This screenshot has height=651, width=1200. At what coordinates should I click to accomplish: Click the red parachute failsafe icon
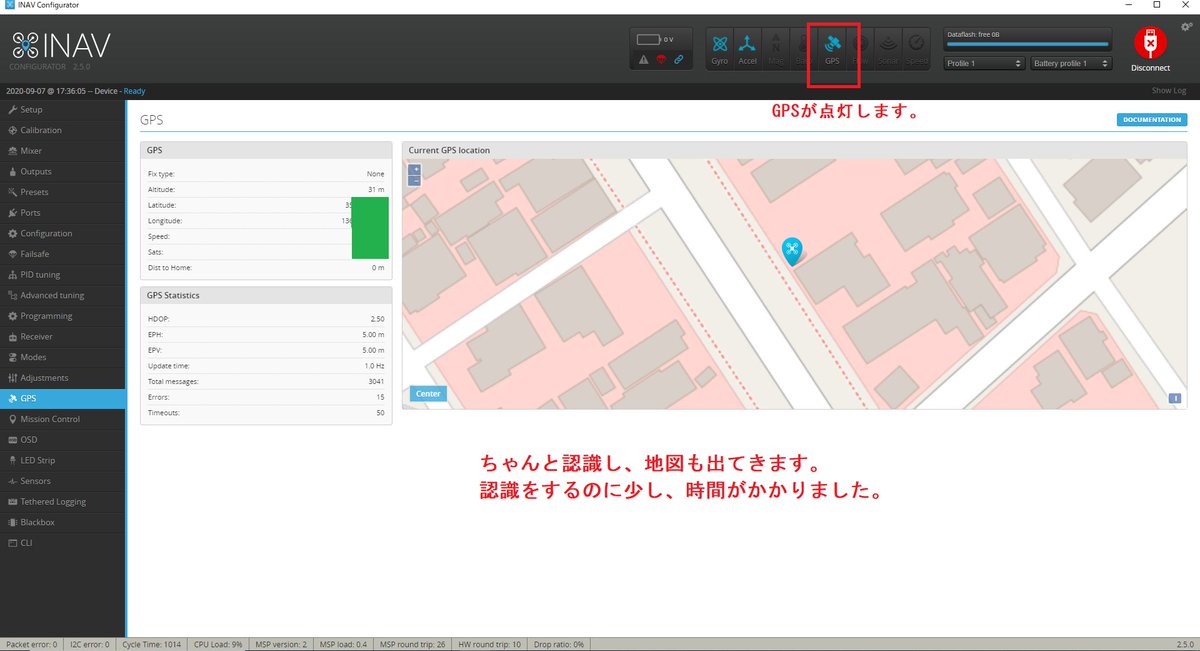661,60
